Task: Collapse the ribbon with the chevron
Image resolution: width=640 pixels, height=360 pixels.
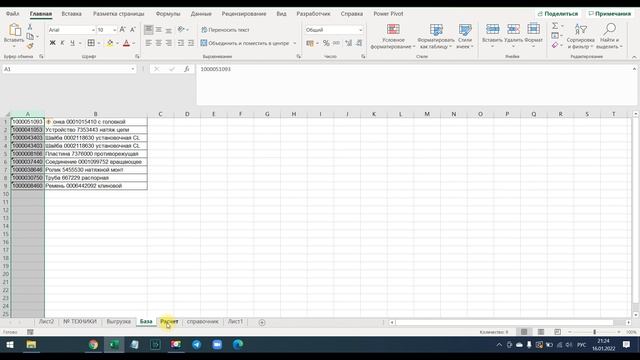Action: click(634, 57)
